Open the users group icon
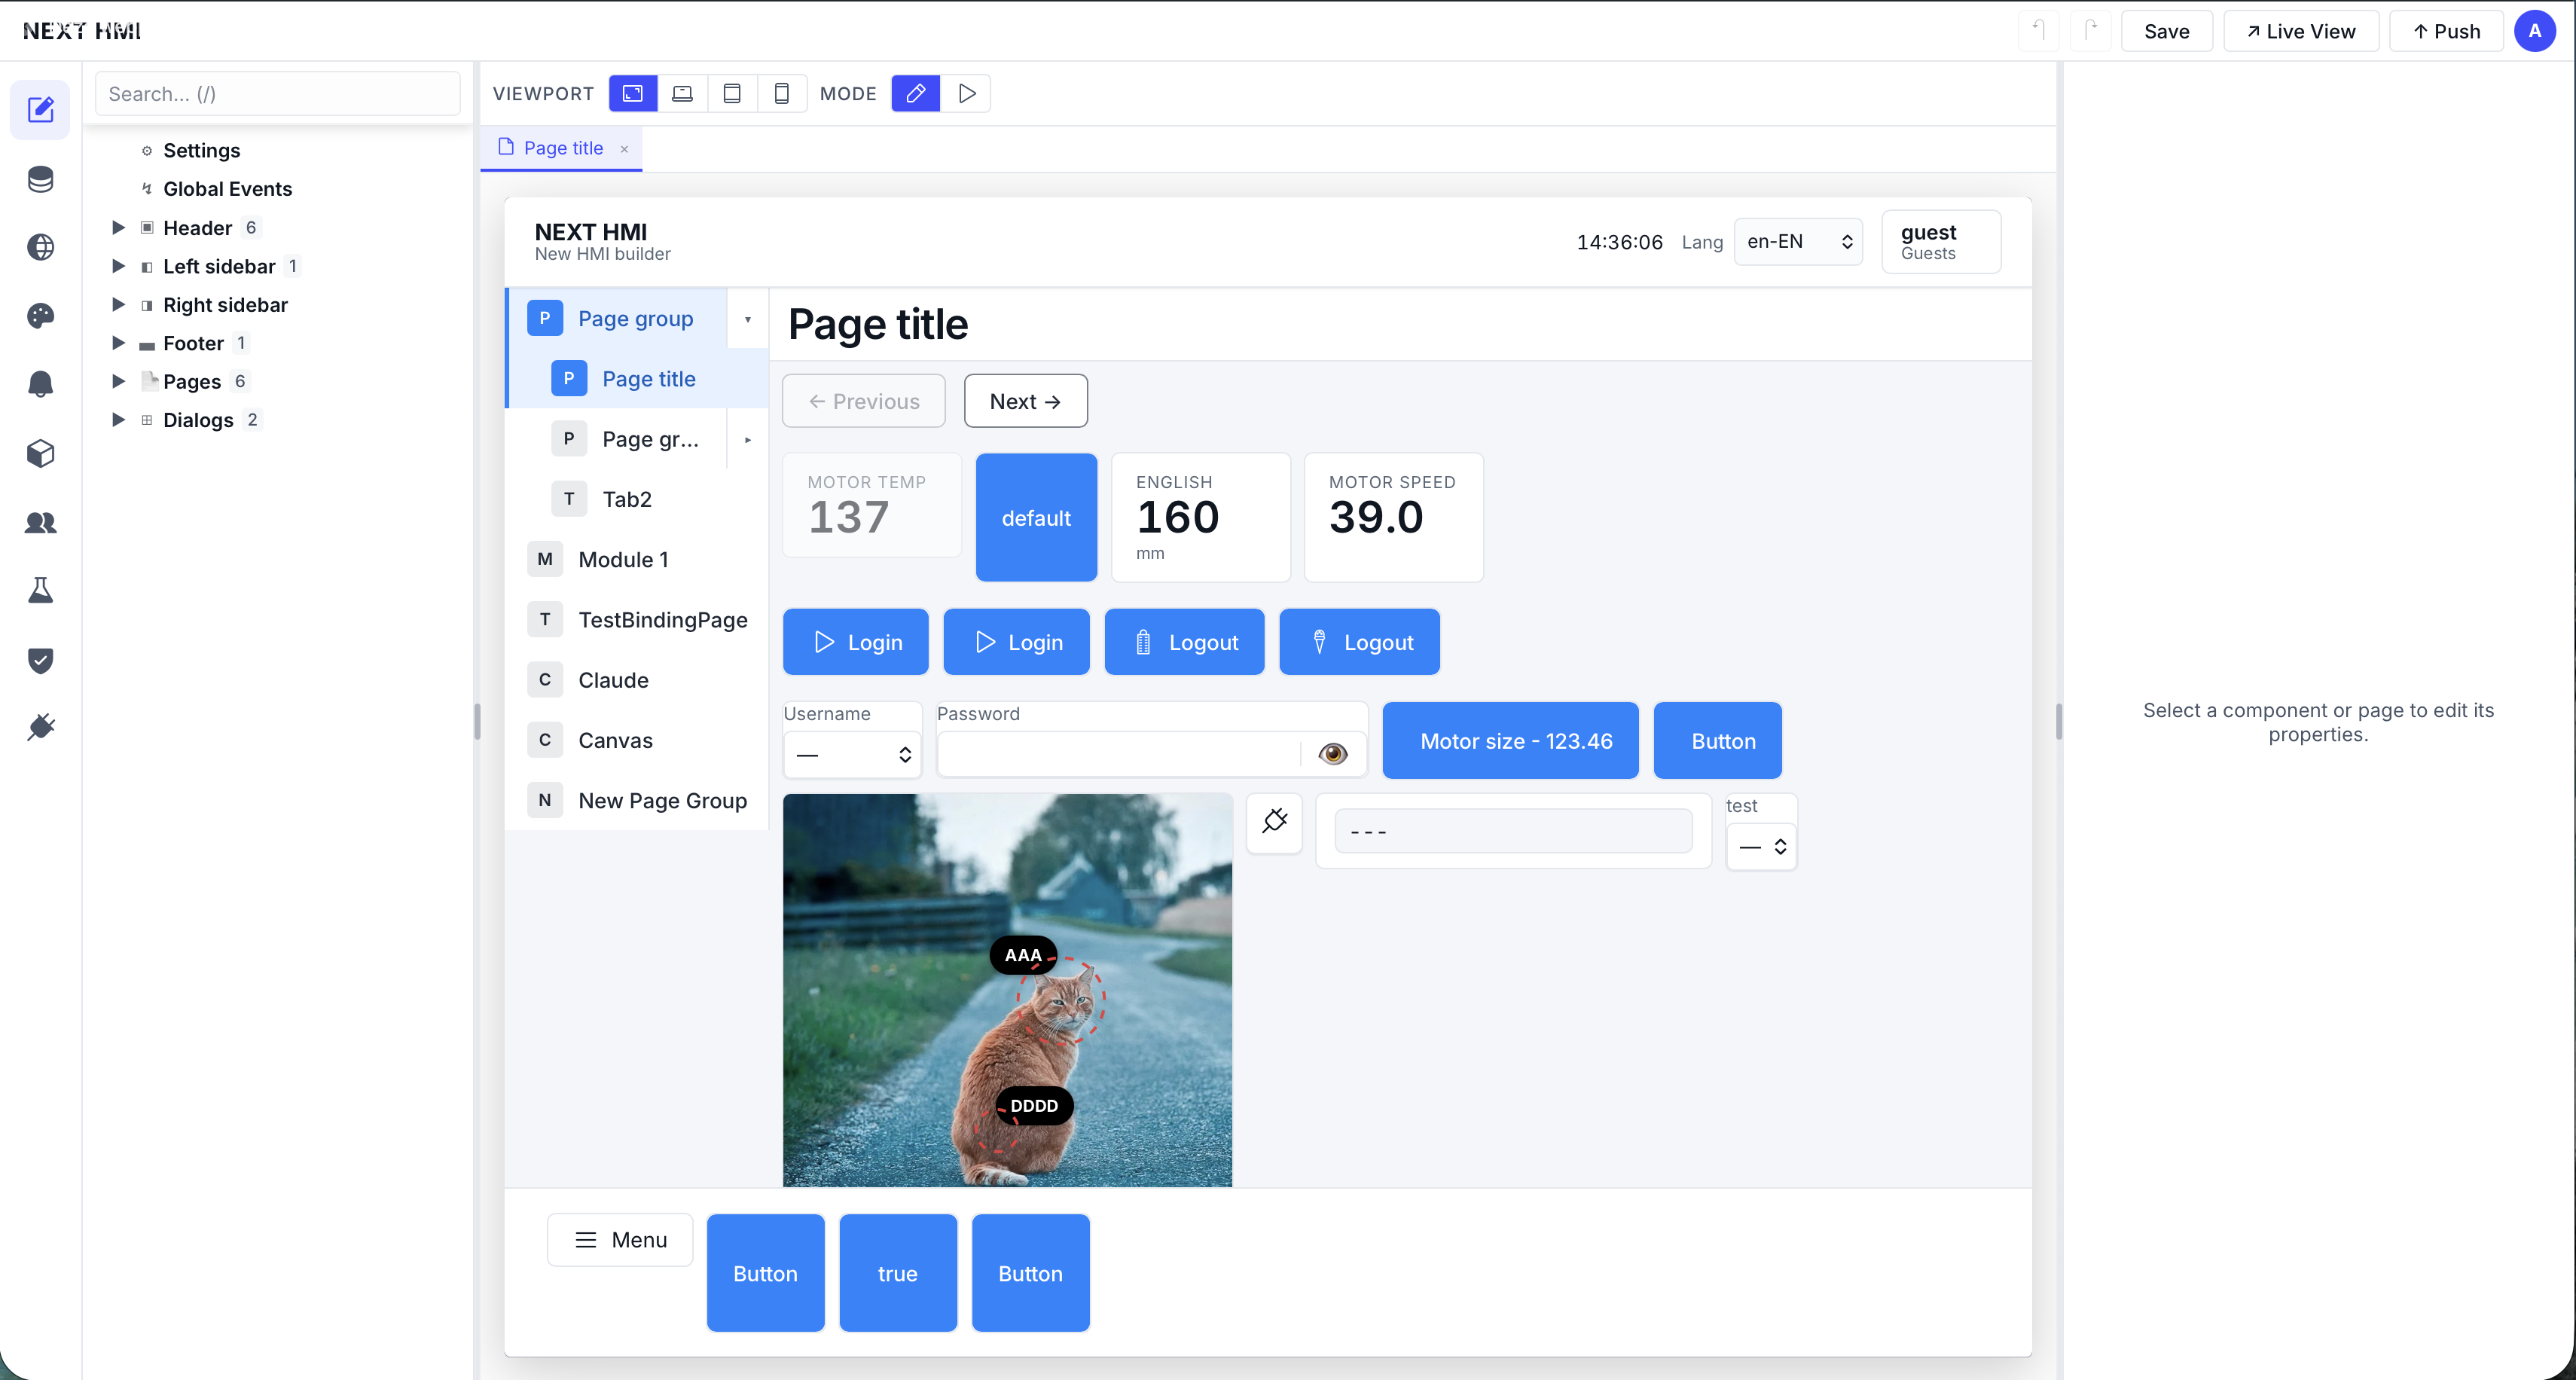Image resolution: width=2576 pixels, height=1380 pixels. click(x=40, y=522)
